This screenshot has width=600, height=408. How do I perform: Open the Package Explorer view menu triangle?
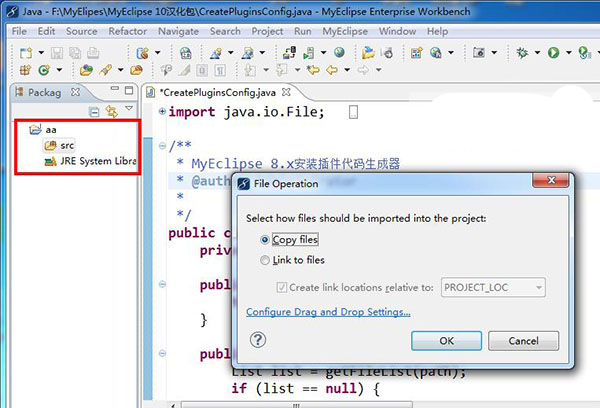(x=129, y=109)
